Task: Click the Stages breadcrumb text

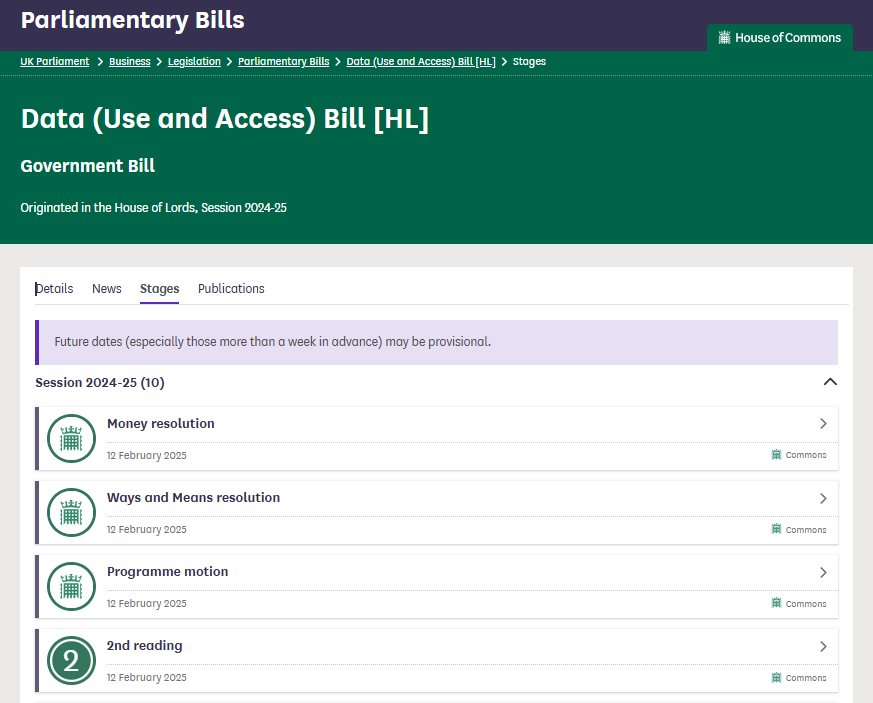Action: coord(529,61)
